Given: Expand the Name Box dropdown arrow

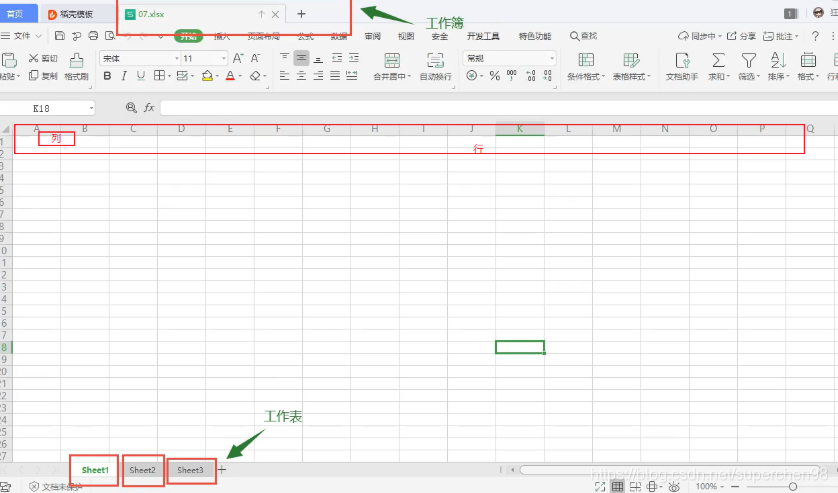Looking at the screenshot, I should (91, 109).
